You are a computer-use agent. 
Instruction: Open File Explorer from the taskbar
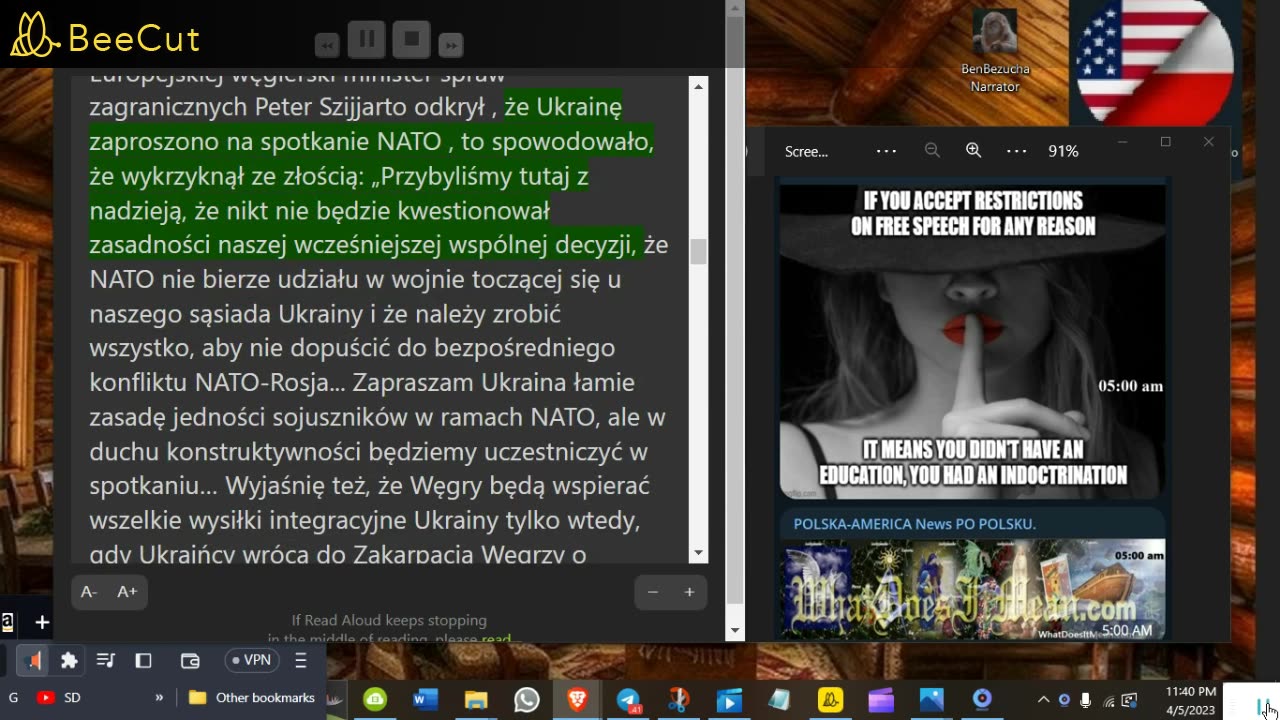(476, 700)
